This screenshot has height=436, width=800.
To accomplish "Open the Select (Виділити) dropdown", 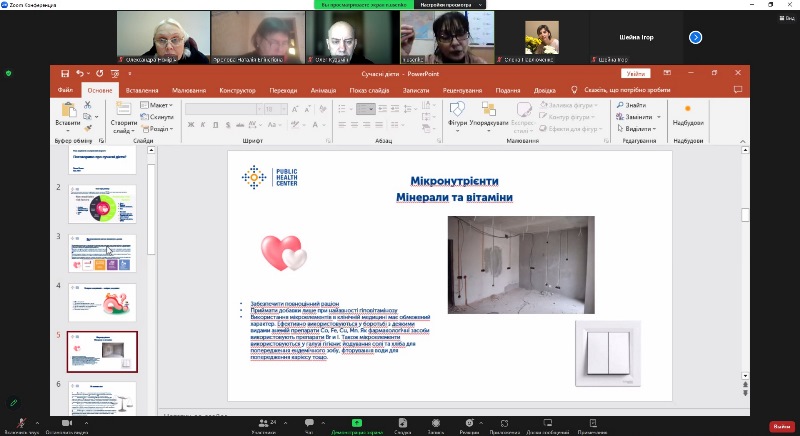I will [637, 128].
